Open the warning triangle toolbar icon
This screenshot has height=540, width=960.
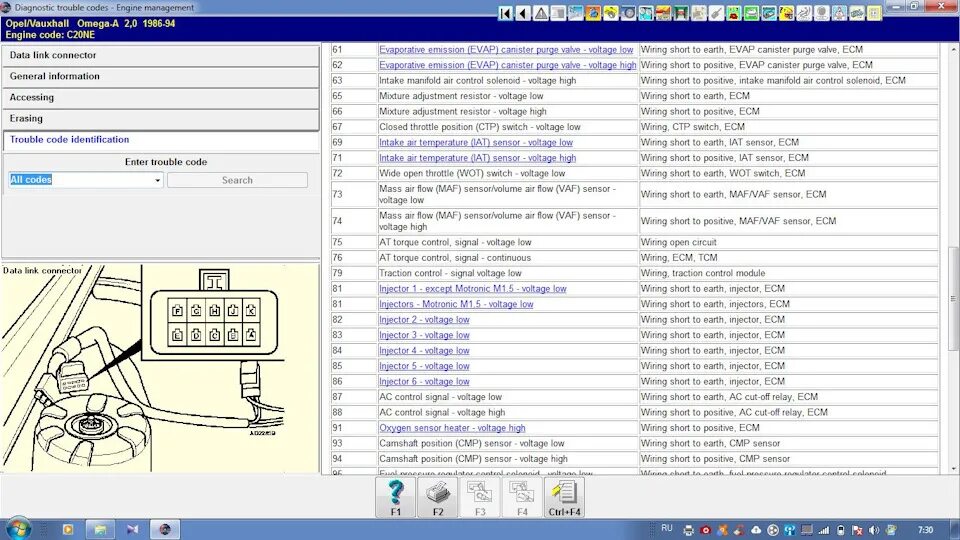point(541,13)
